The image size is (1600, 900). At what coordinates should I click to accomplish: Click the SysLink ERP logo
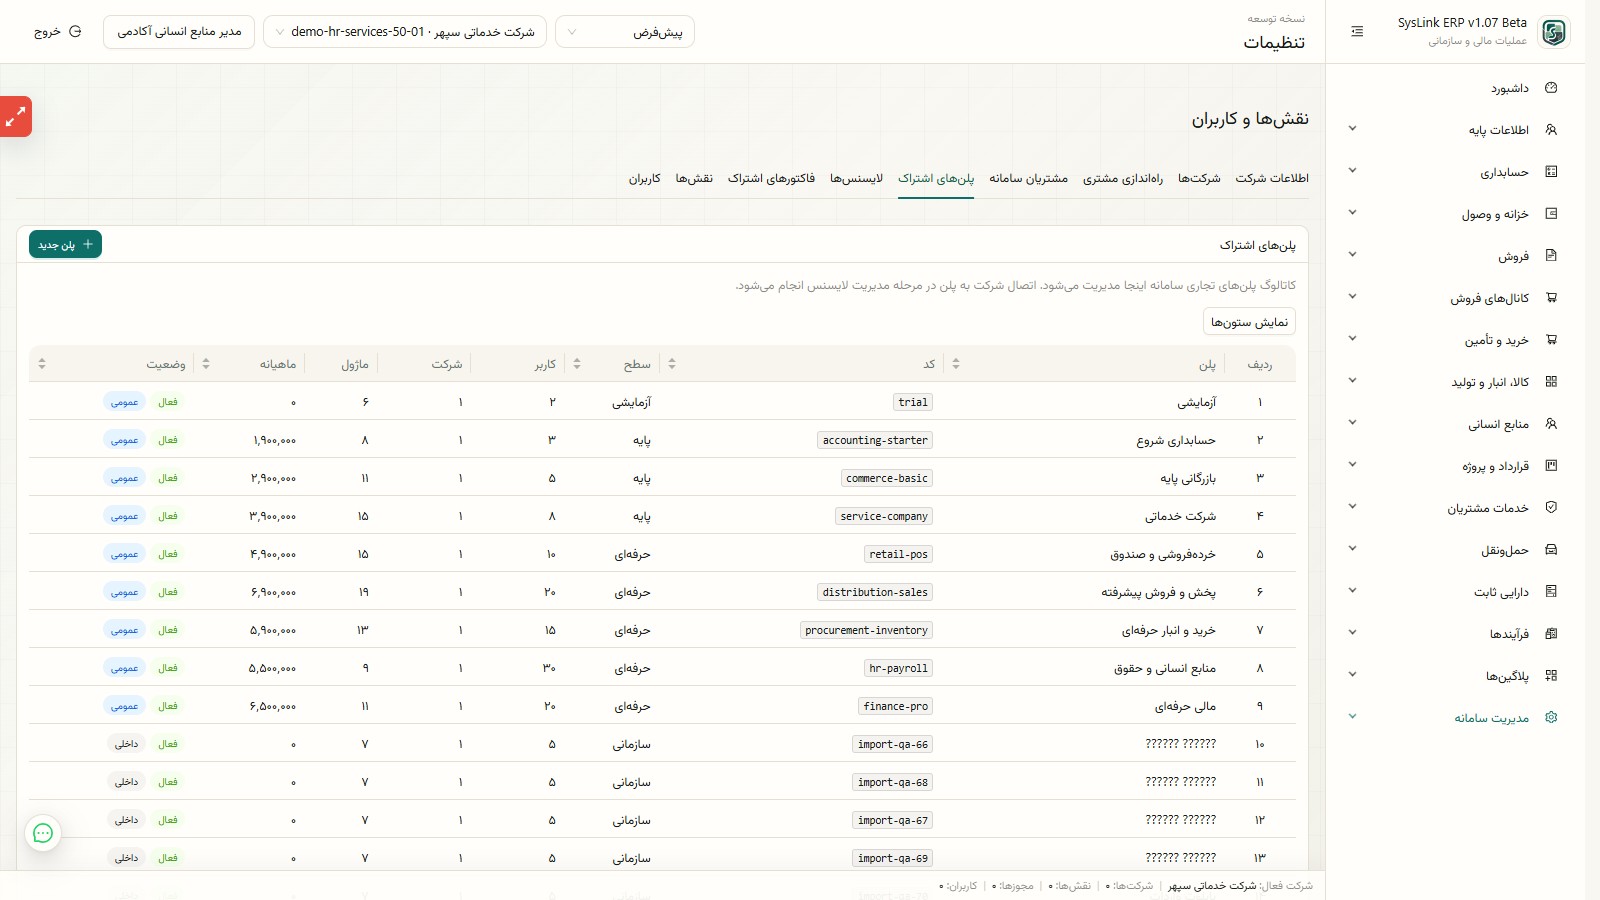(x=1553, y=32)
